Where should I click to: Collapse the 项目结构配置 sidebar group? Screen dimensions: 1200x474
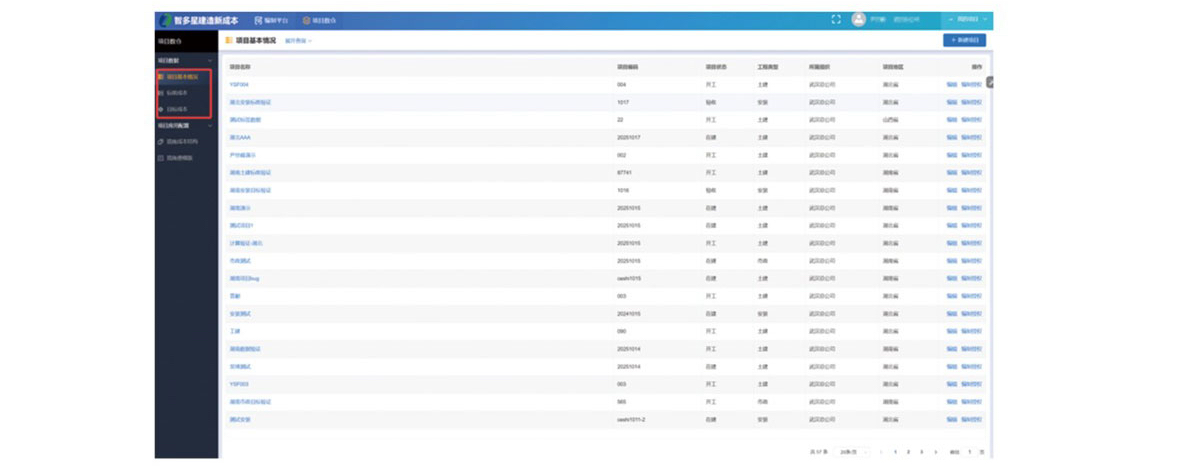[209, 126]
